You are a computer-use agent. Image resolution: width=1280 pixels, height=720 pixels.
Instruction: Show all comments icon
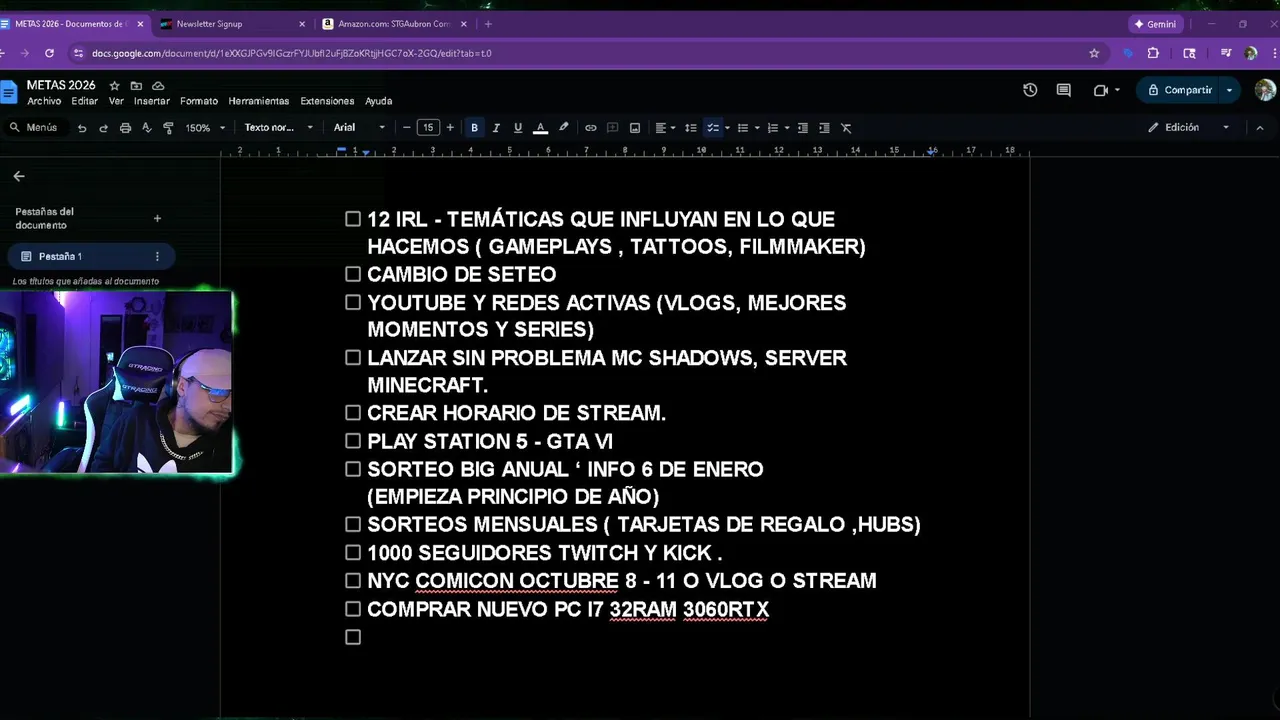[1064, 90]
